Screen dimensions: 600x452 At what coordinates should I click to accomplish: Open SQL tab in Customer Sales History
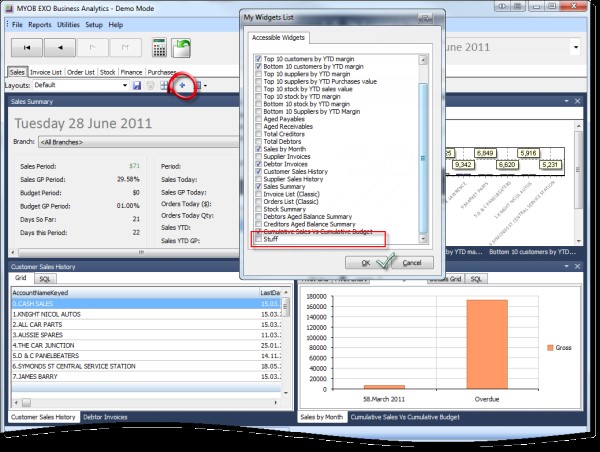[45, 279]
